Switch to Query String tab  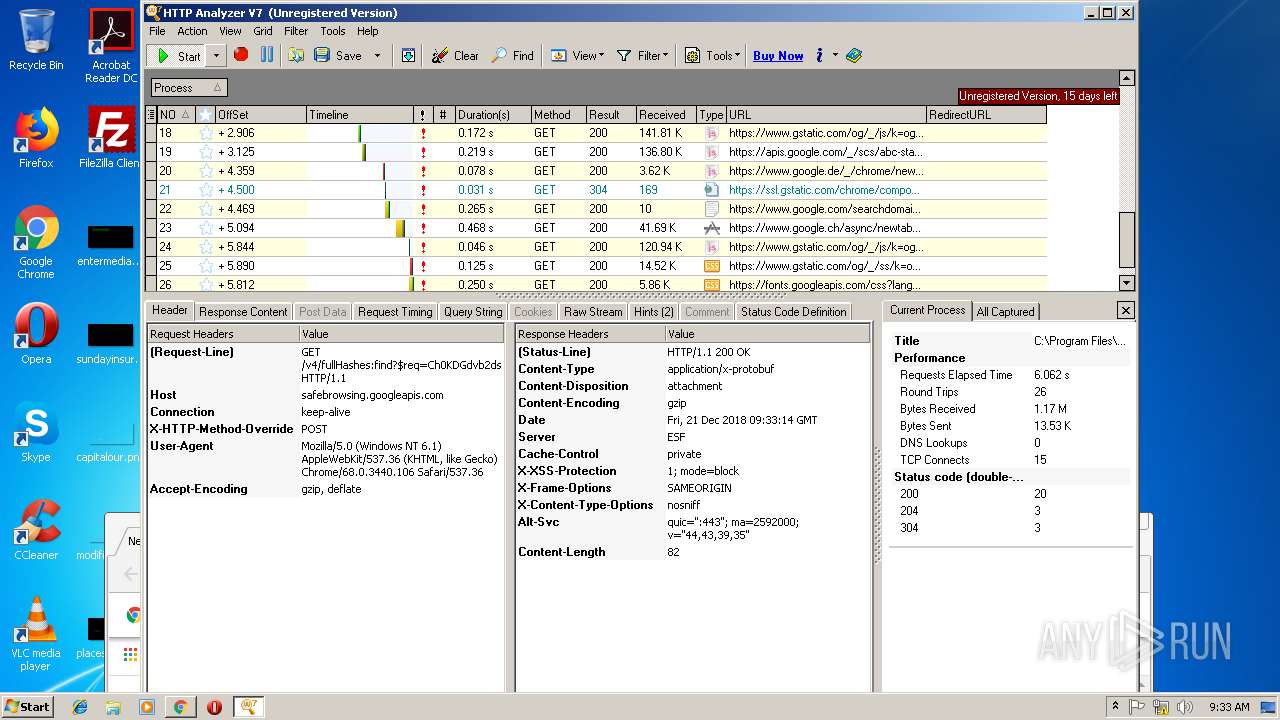(473, 312)
